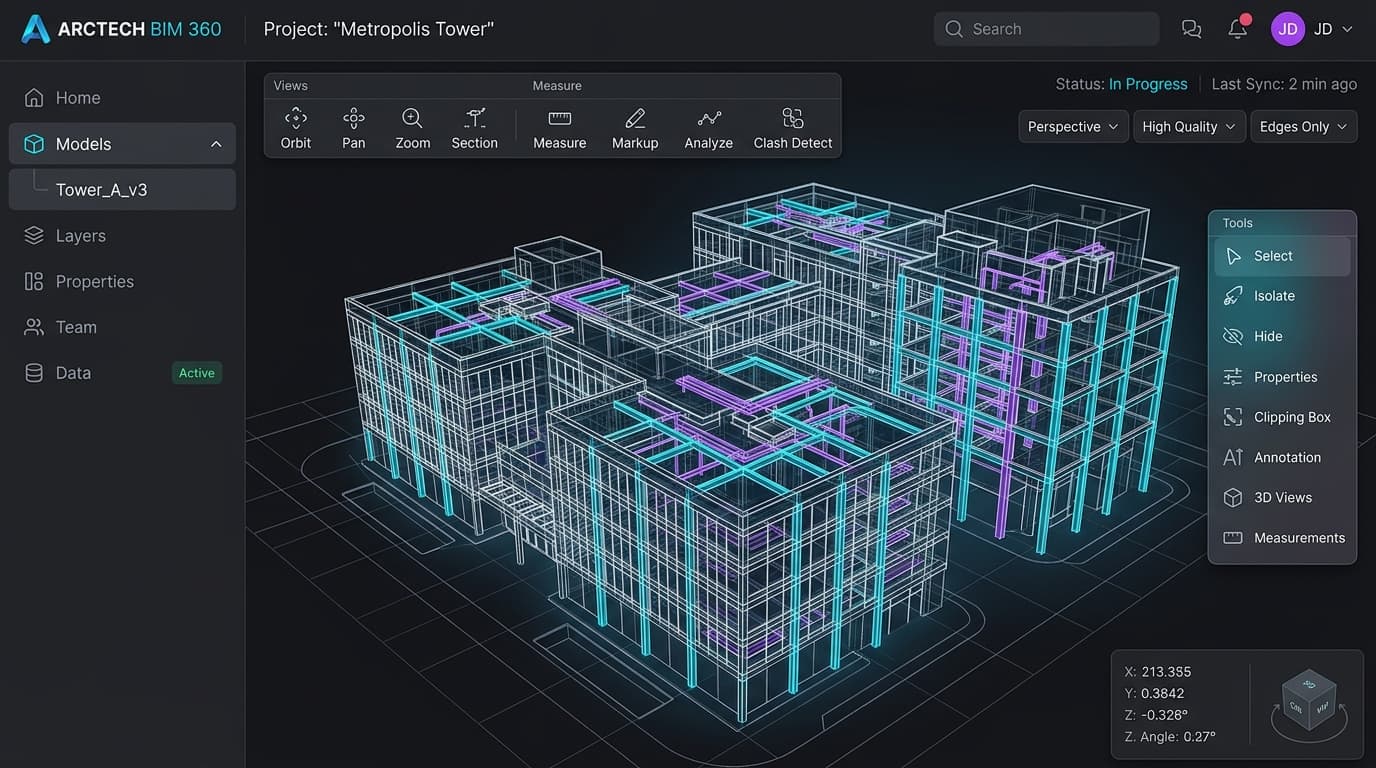This screenshot has height=768, width=1376.
Task: Click the In Progress status text
Action: tap(1148, 84)
